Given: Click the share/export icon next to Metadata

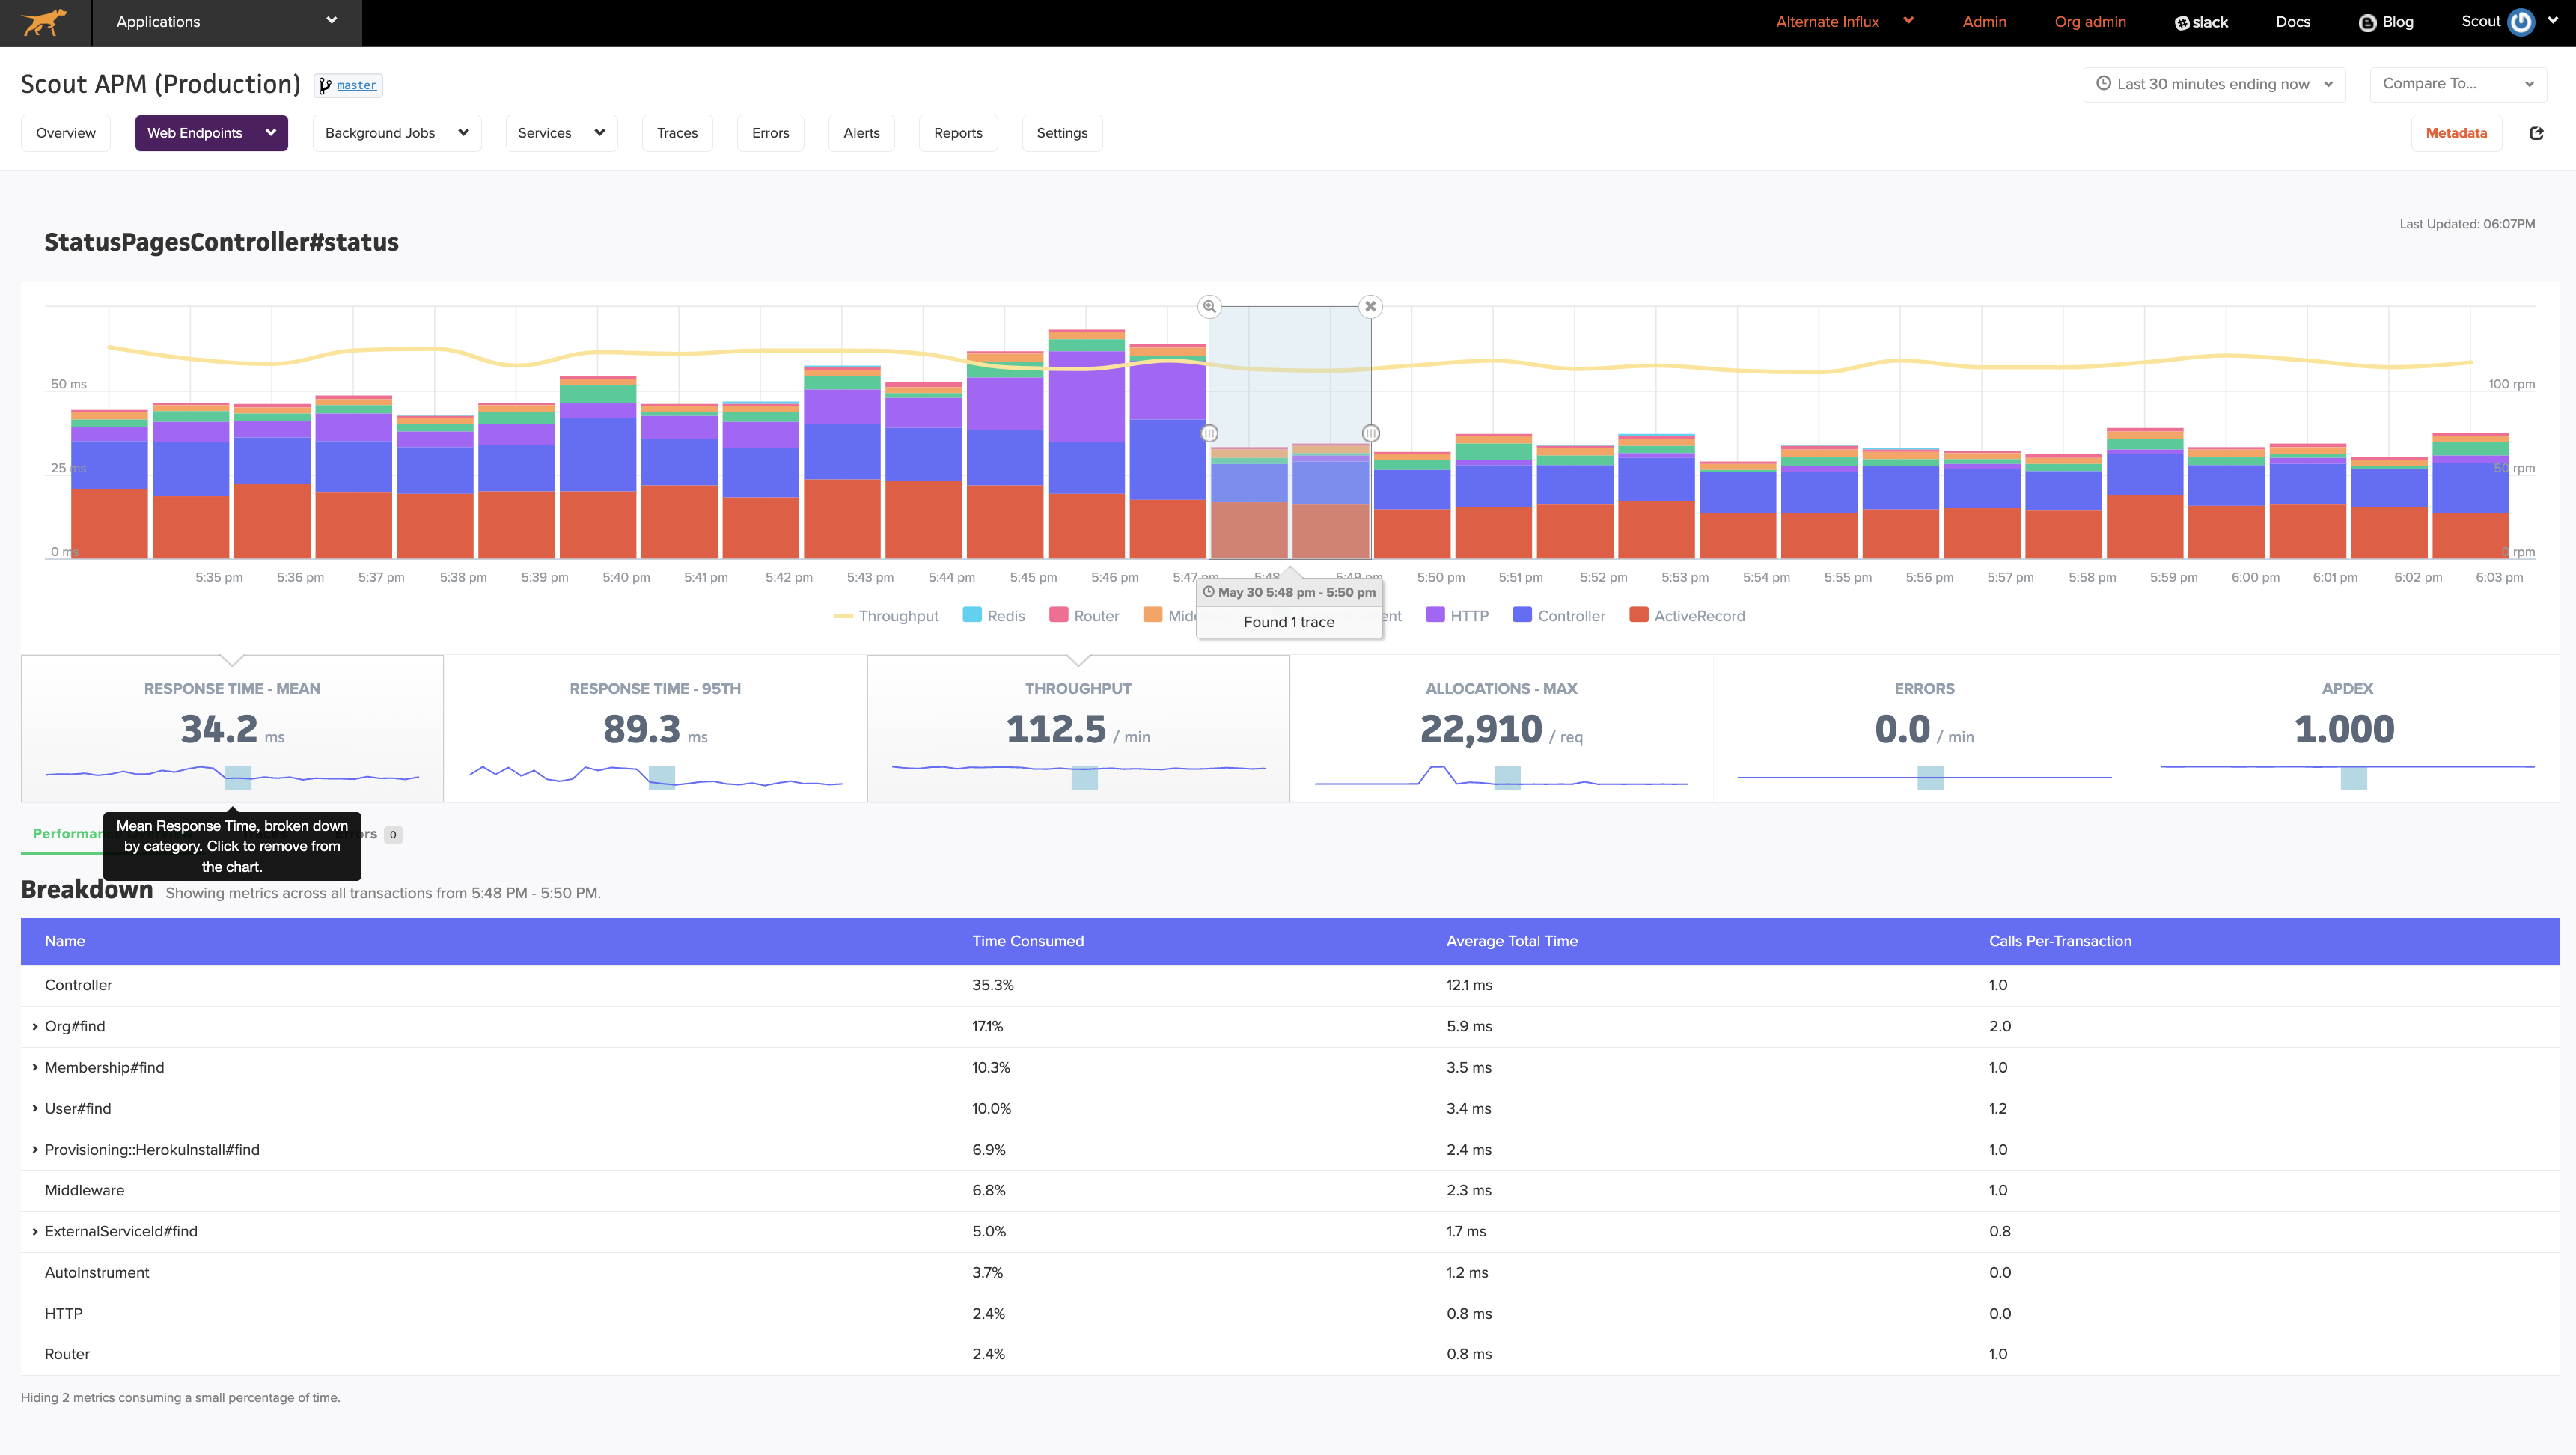Looking at the screenshot, I should (x=2536, y=133).
